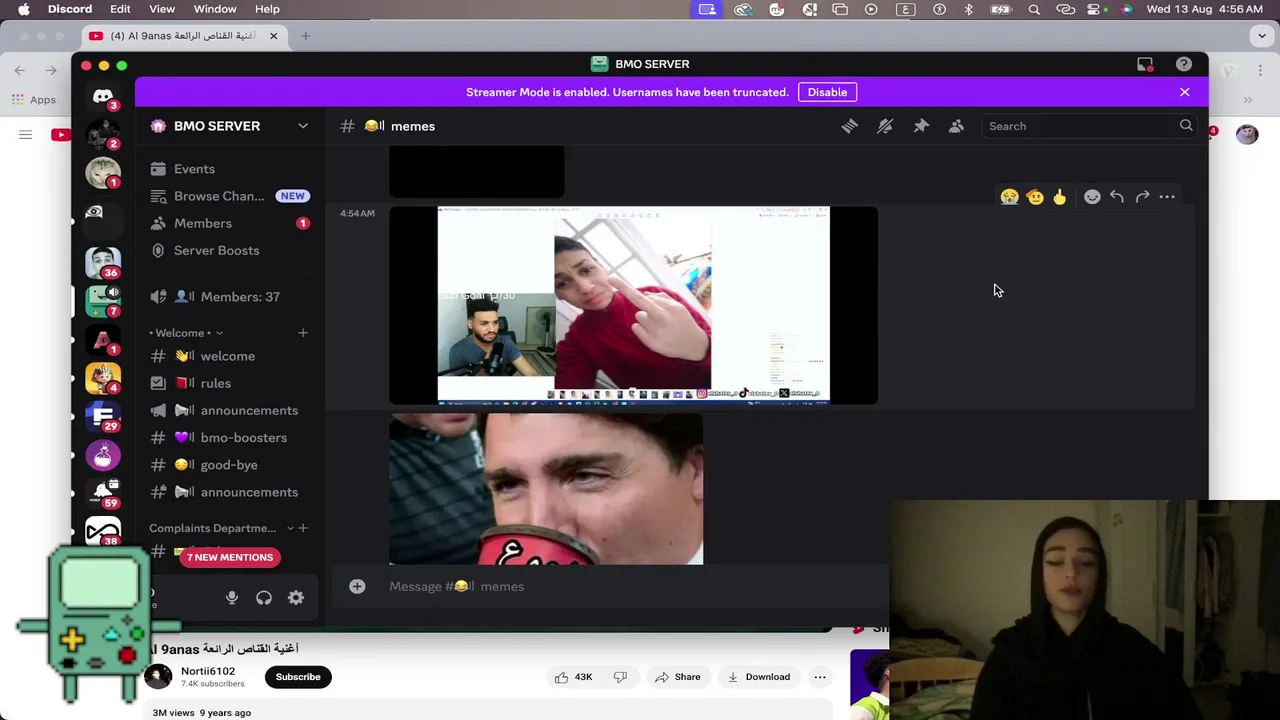Open the YouTube hamburger guide menu
Image resolution: width=1280 pixels, height=720 pixels.
(25, 135)
